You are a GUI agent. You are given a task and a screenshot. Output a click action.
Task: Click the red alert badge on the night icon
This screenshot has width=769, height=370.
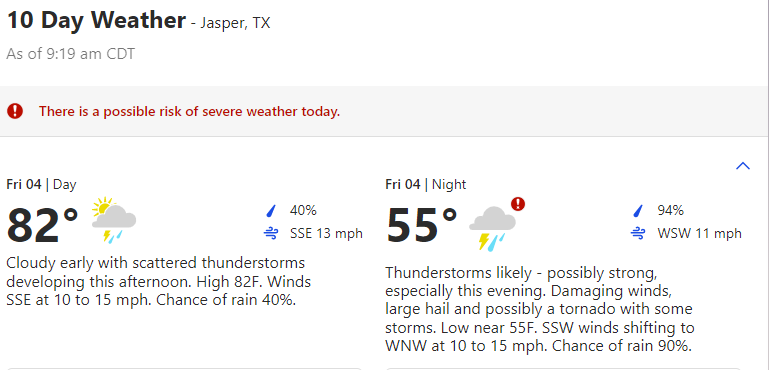(518, 204)
